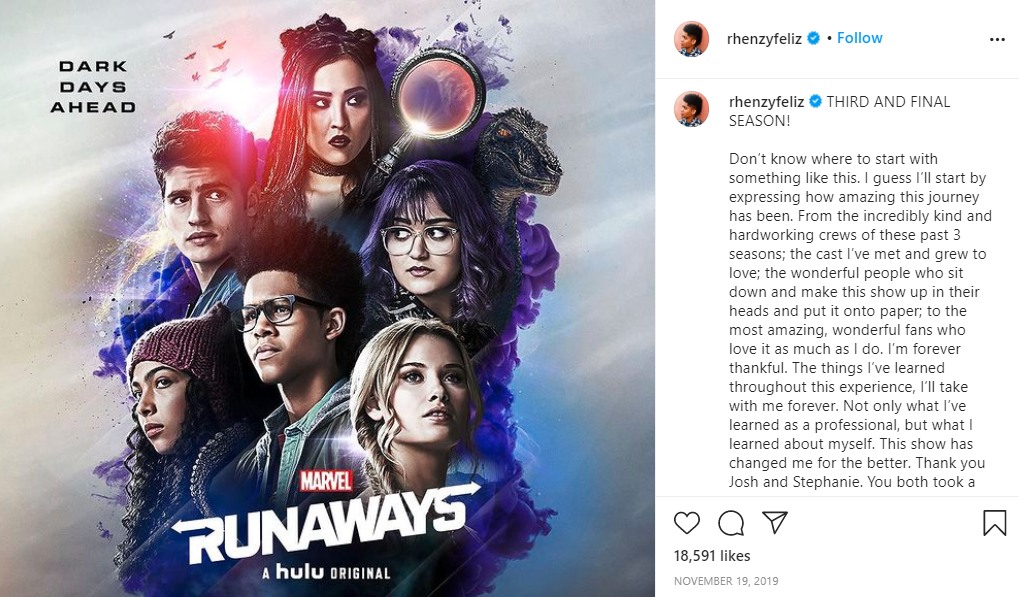The height and width of the screenshot is (597, 1019).
Task: Click the Runaways poster image
Action: 328,298
